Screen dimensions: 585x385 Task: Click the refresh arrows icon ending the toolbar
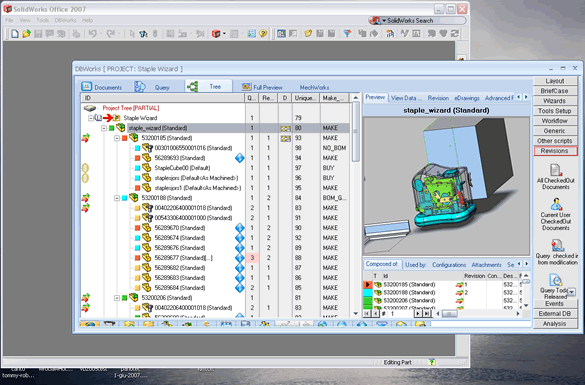click(454, 34)
